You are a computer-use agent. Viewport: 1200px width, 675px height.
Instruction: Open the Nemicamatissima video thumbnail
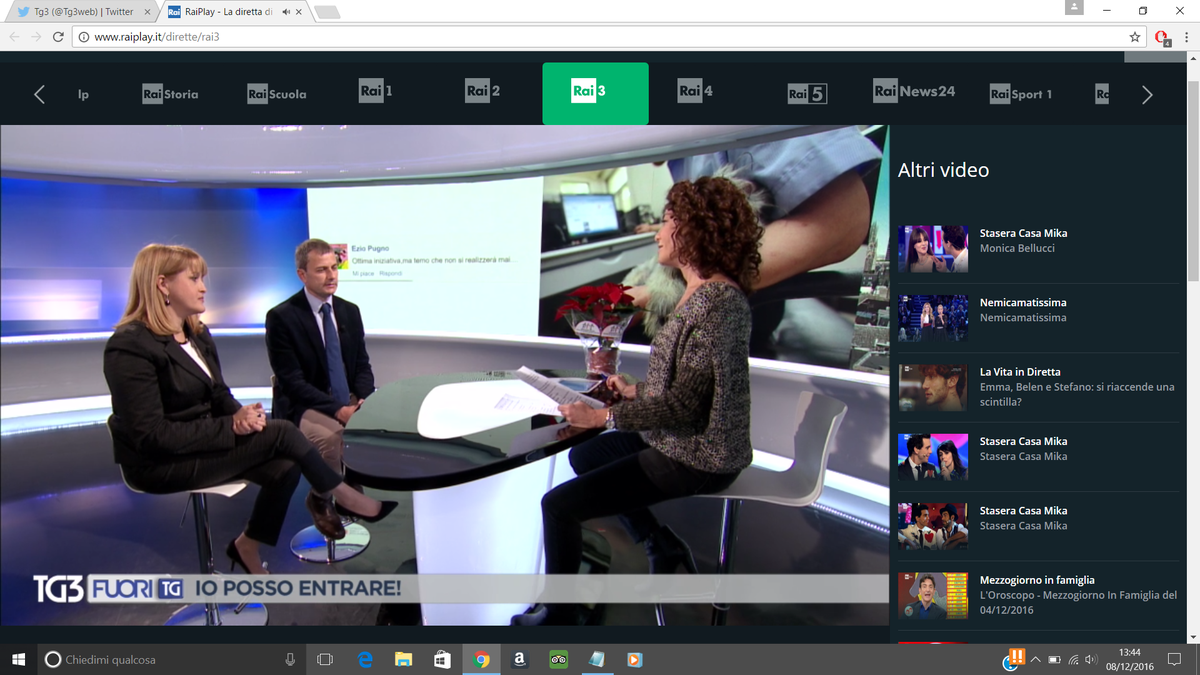933,318
